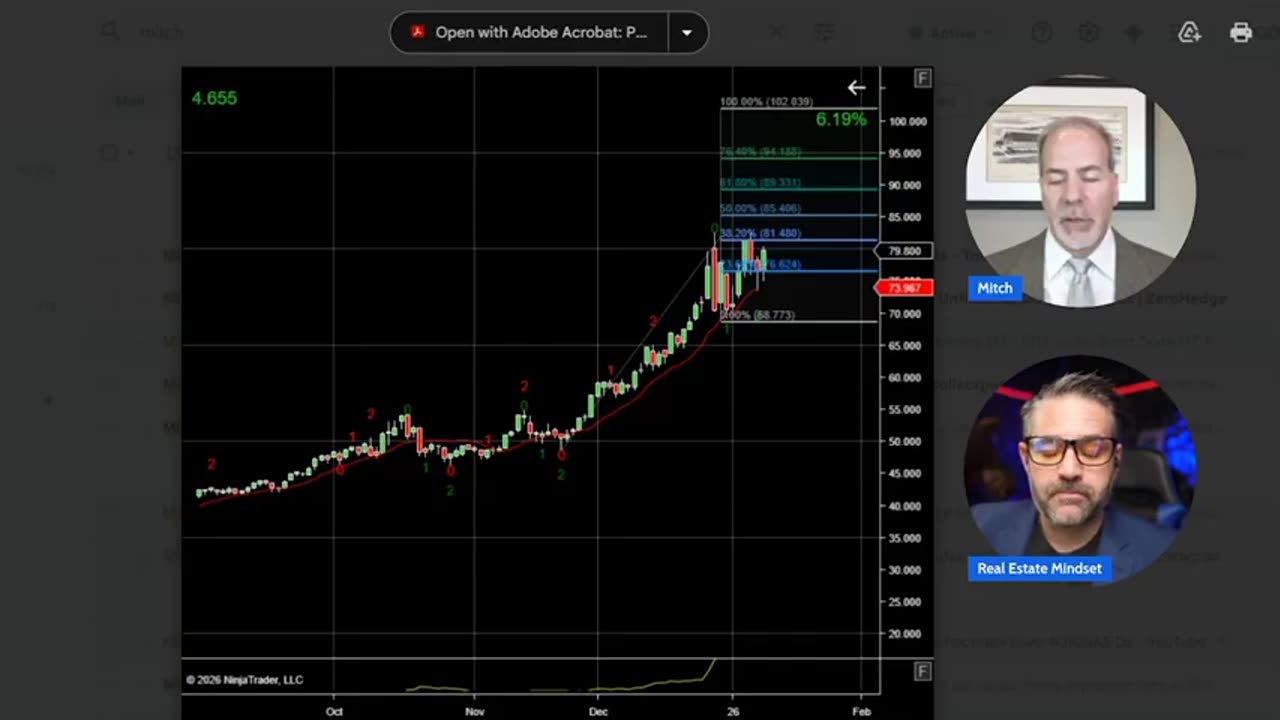Screen dimensions: 1280x720
Task: Click the red 73.967 price label
Action: (904, 288)
